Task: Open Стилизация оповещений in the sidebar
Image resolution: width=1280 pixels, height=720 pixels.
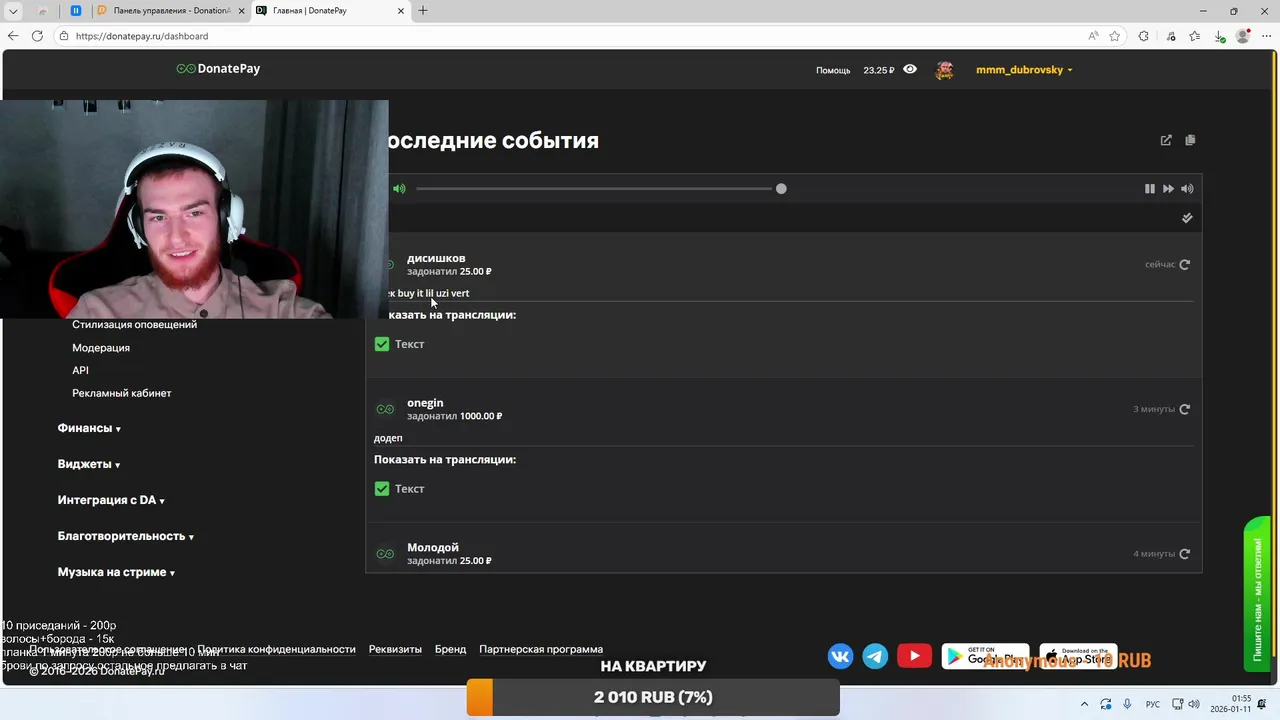Action: pyautogui.click(x=134, y=324)
